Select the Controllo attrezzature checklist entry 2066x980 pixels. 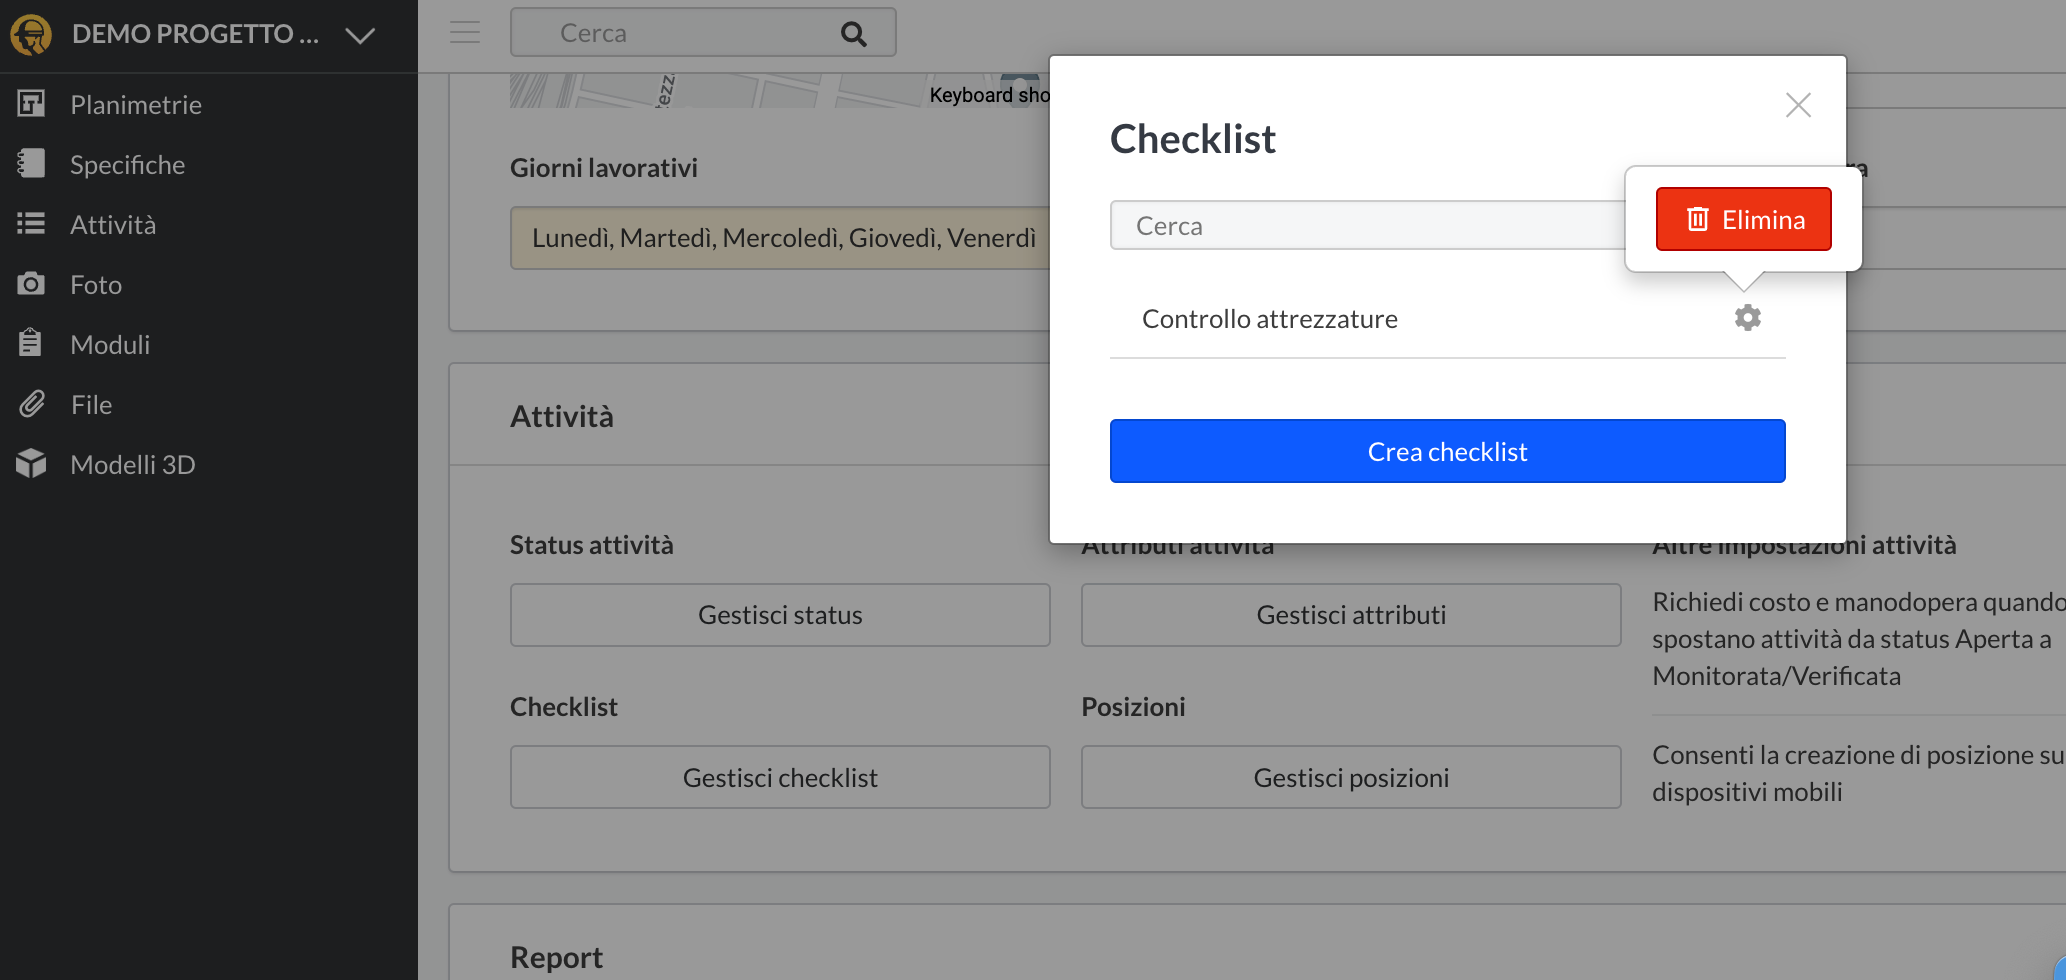(1270, 318)
